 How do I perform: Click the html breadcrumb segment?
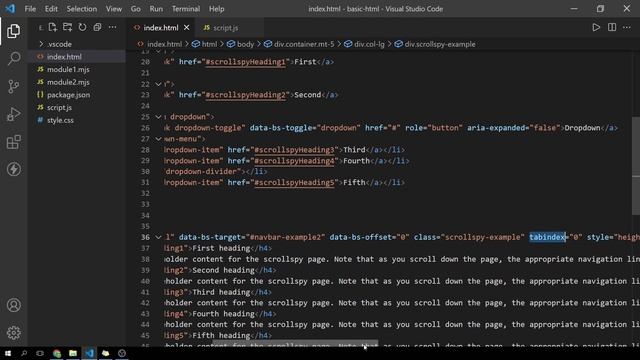click(x=209, y=44)
